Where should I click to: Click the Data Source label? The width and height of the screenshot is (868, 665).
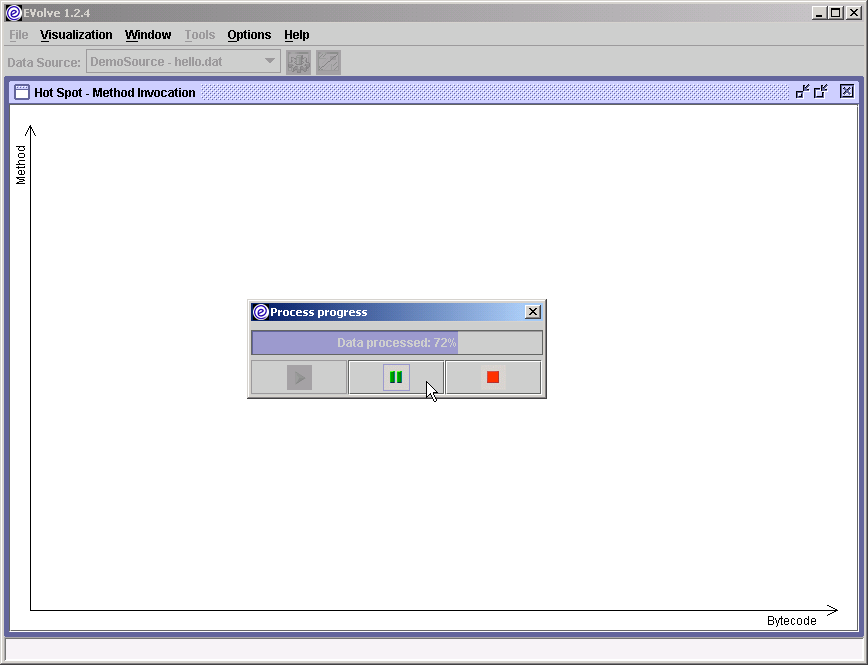coord(44,63)
